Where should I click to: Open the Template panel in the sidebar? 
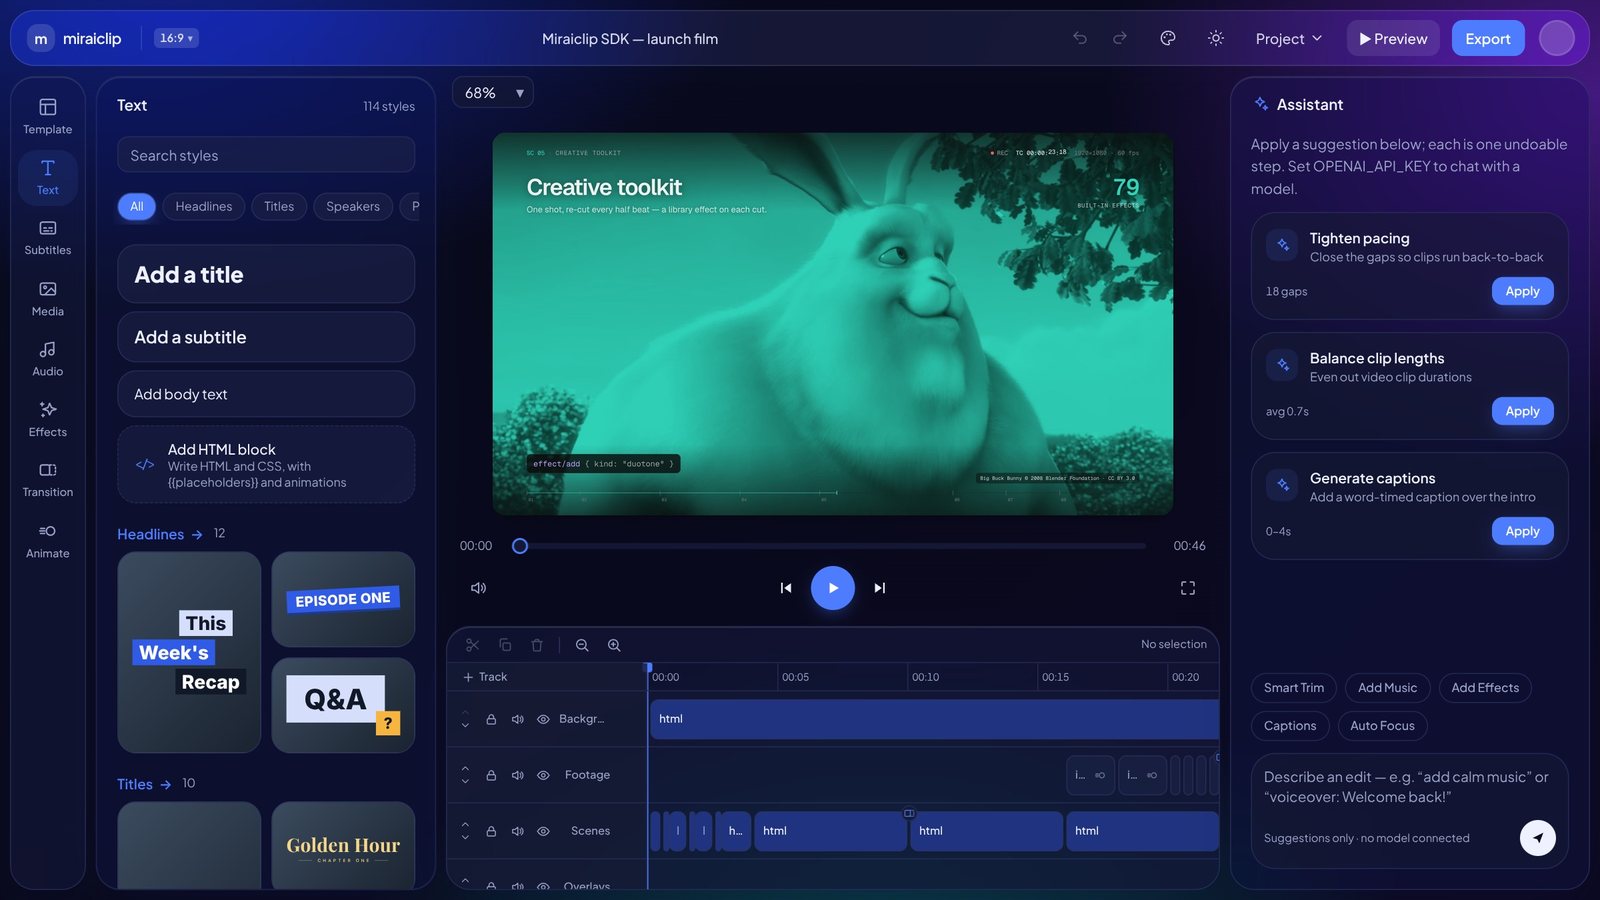pos(48,116)
